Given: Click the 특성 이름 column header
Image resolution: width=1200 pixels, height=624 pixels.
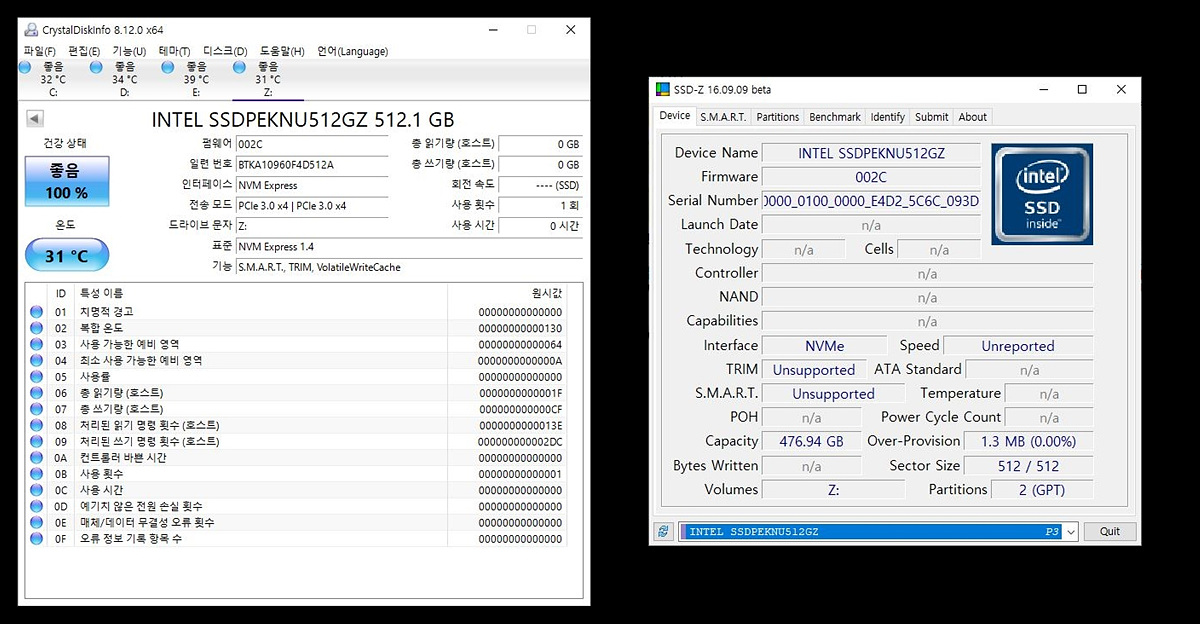Looking at the screenshot, I should pos(262,293).
